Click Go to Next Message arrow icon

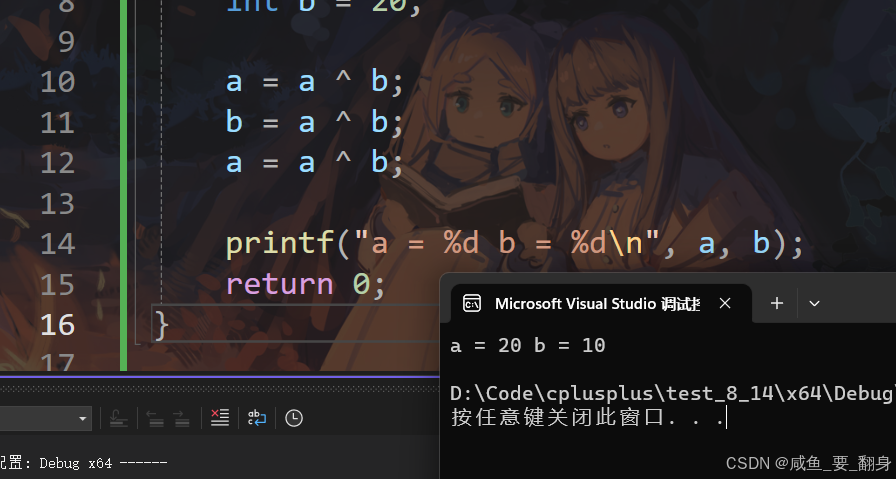coord(181,418)
